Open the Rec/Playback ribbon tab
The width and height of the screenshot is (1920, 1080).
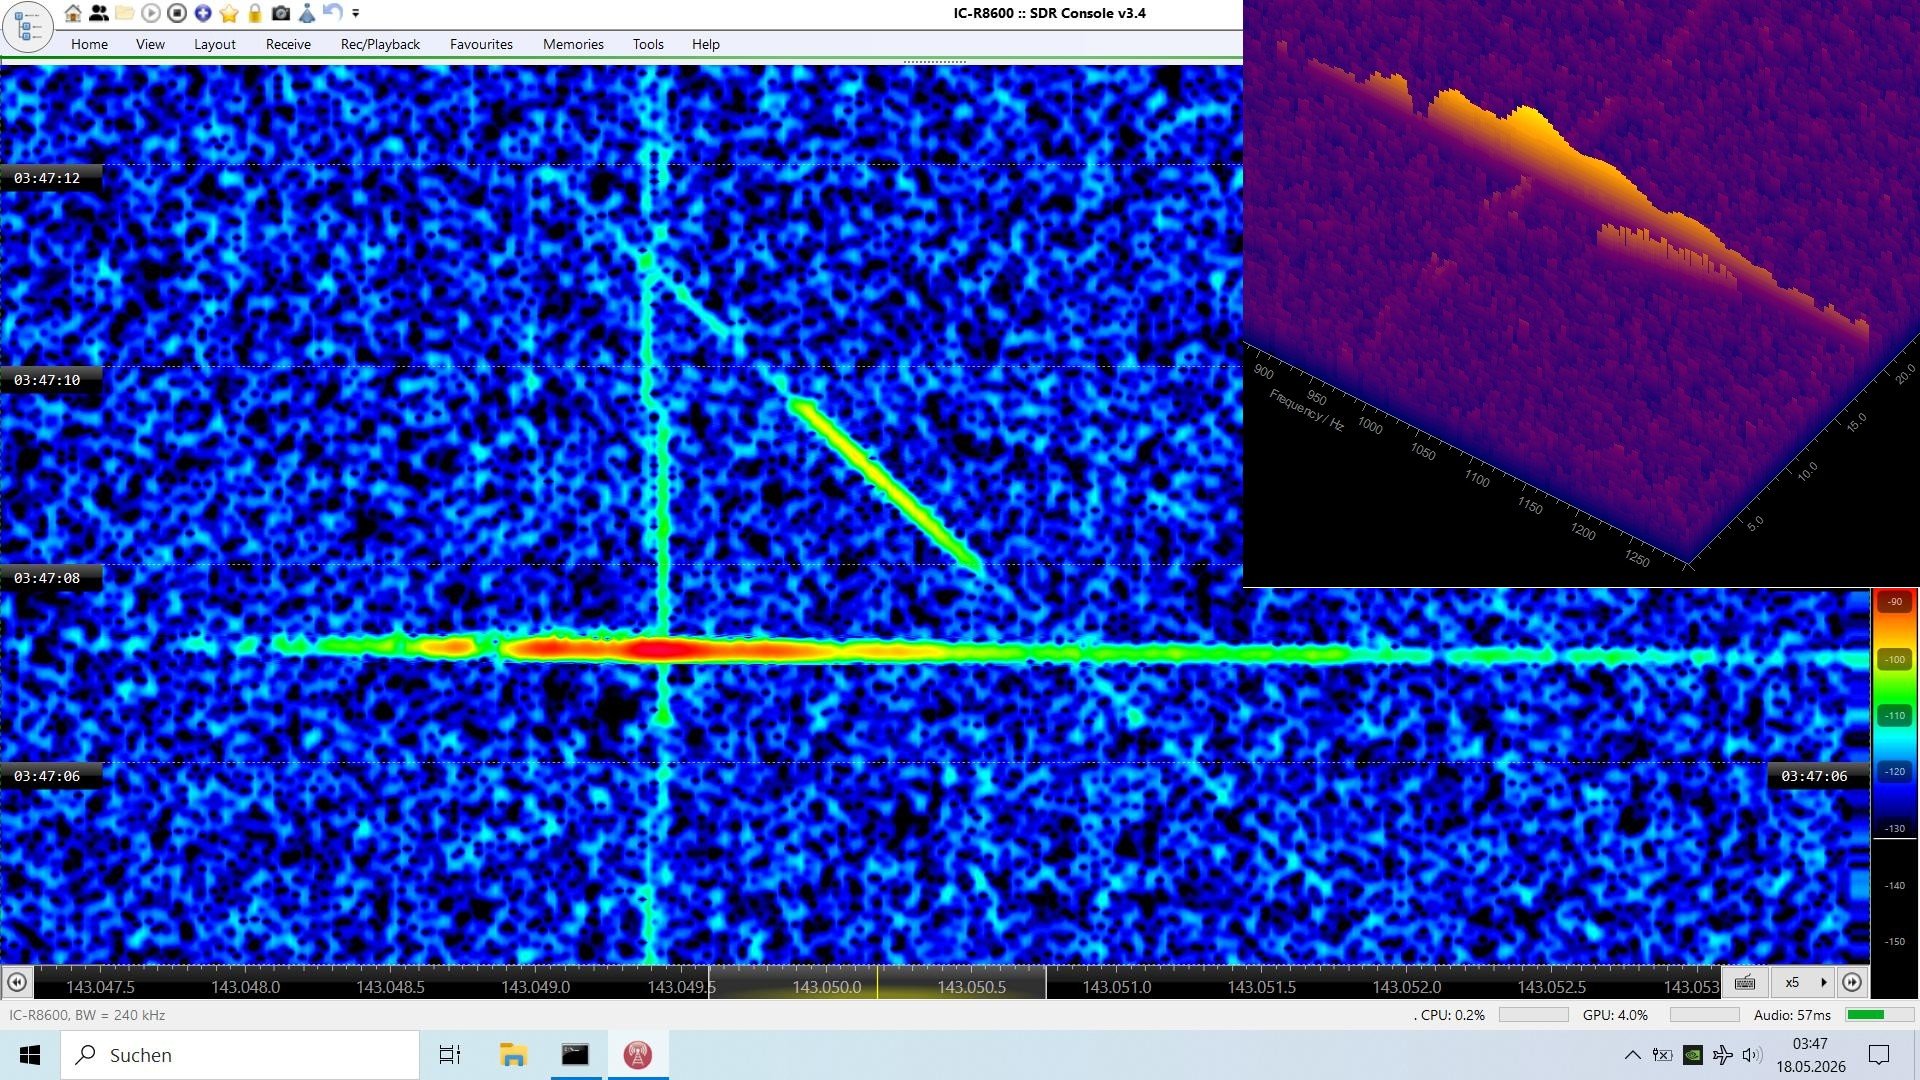coord(380,44)
